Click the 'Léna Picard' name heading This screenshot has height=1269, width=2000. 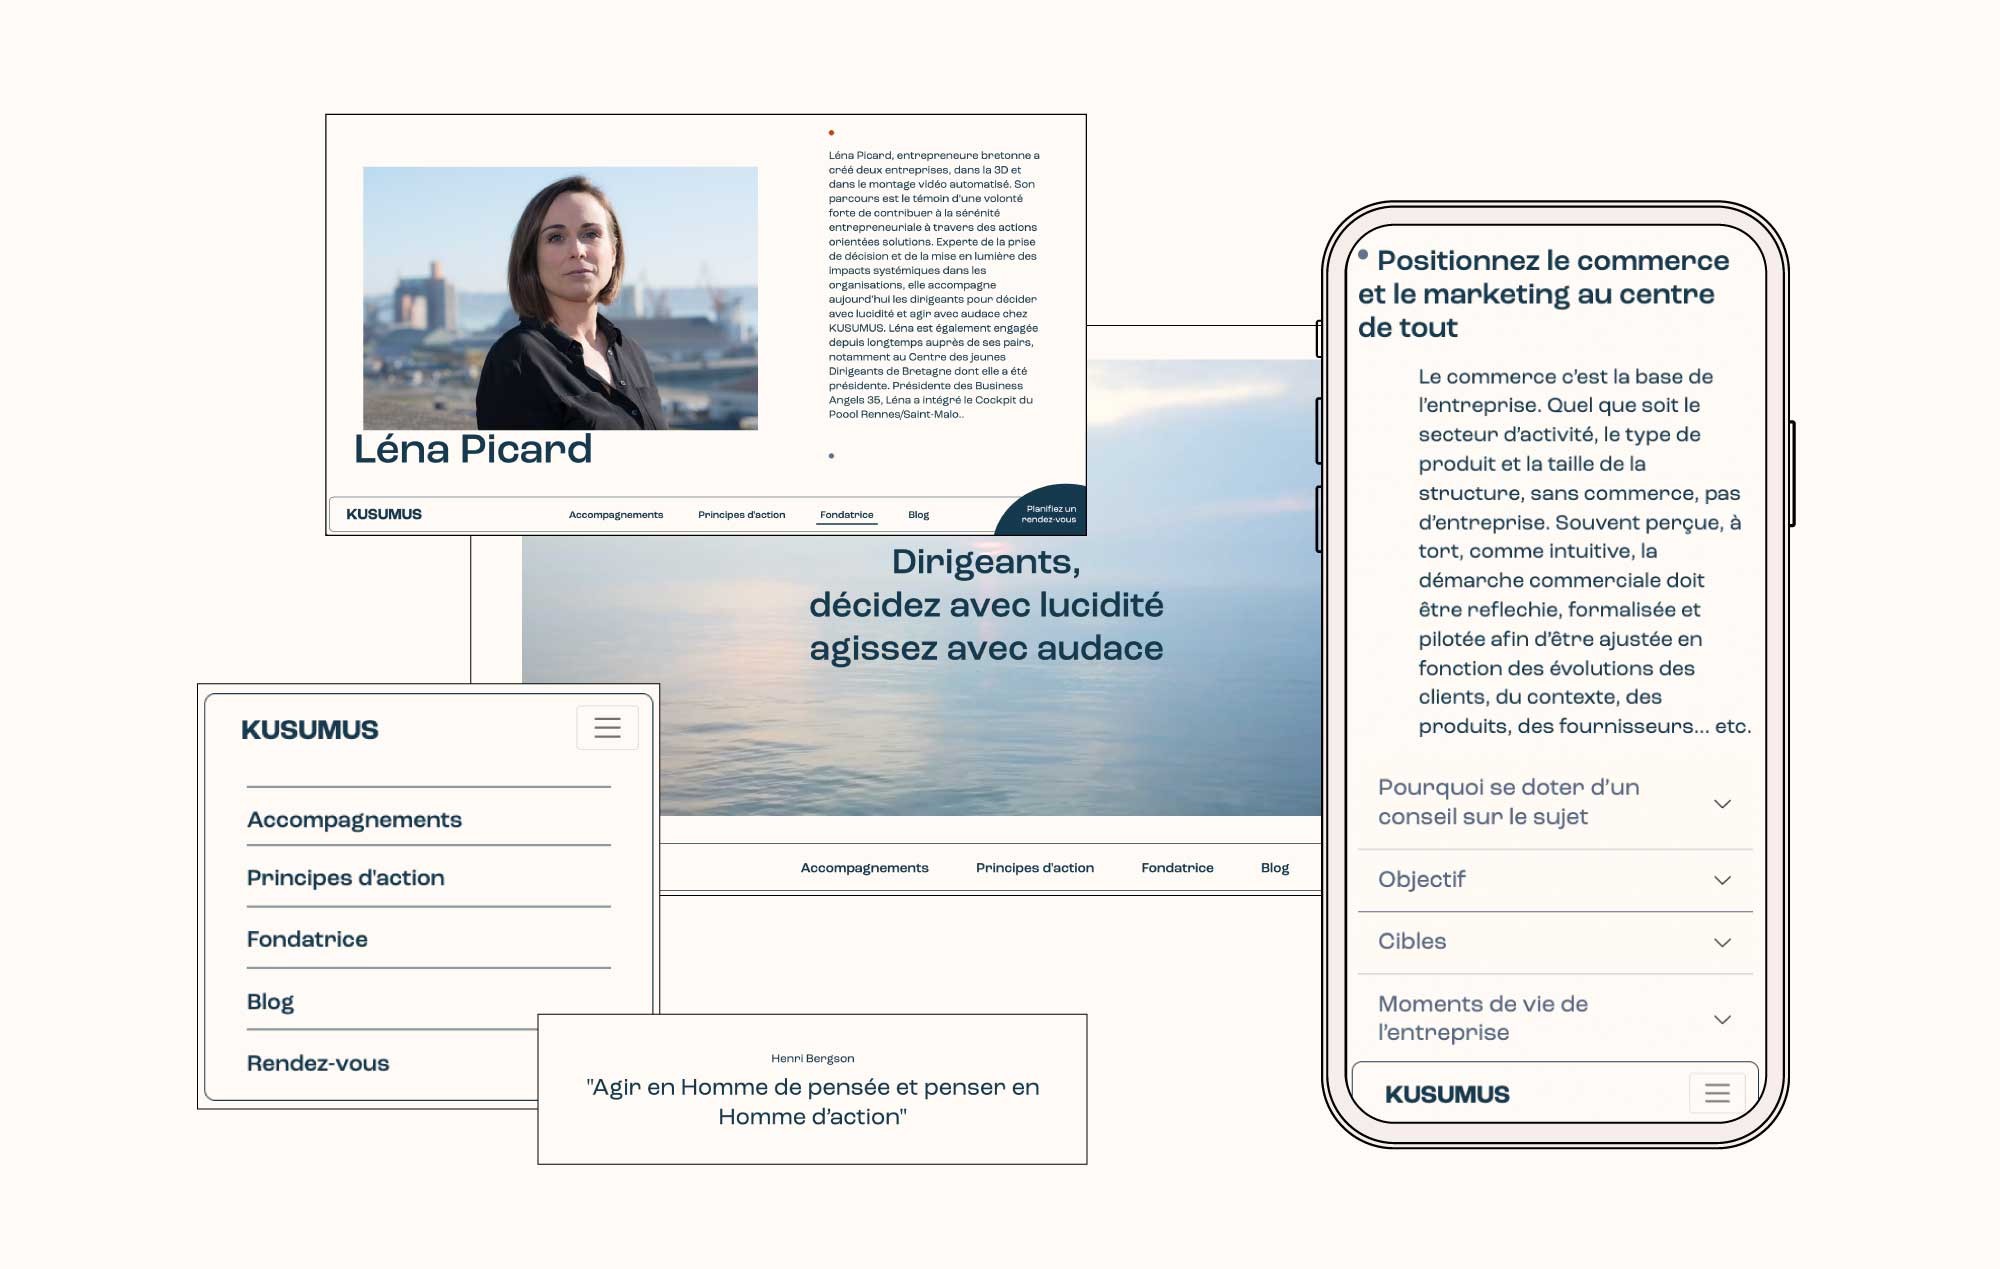(x=473, y=449)
